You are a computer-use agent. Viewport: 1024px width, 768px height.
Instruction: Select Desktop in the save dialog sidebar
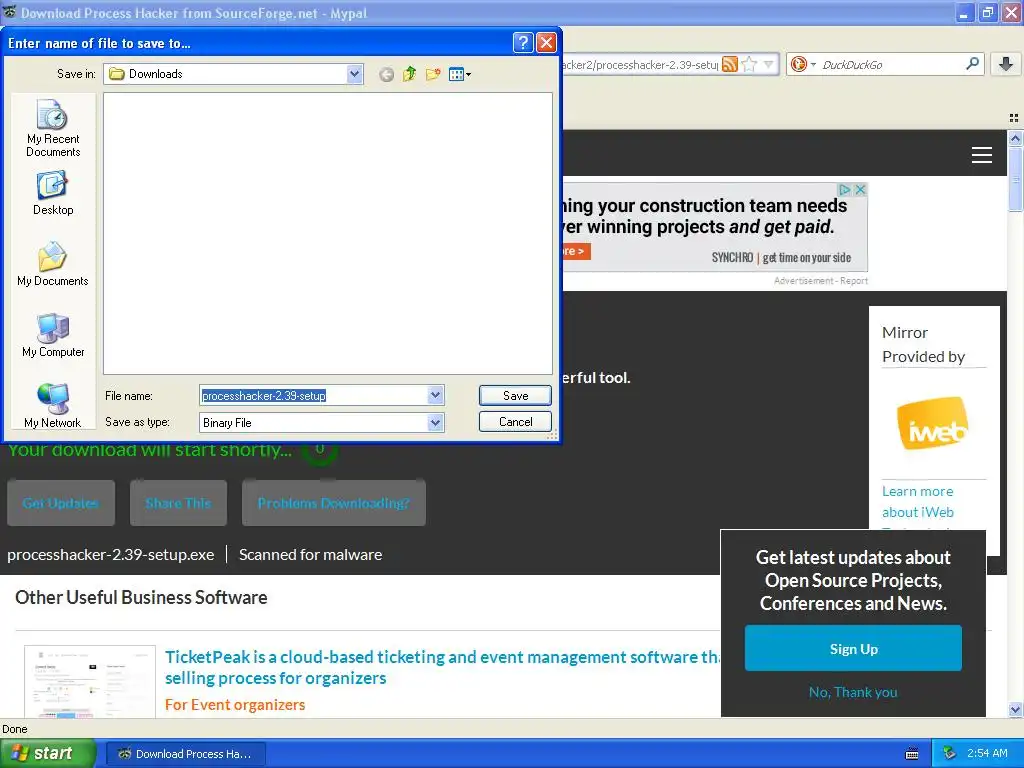[53, 193]
